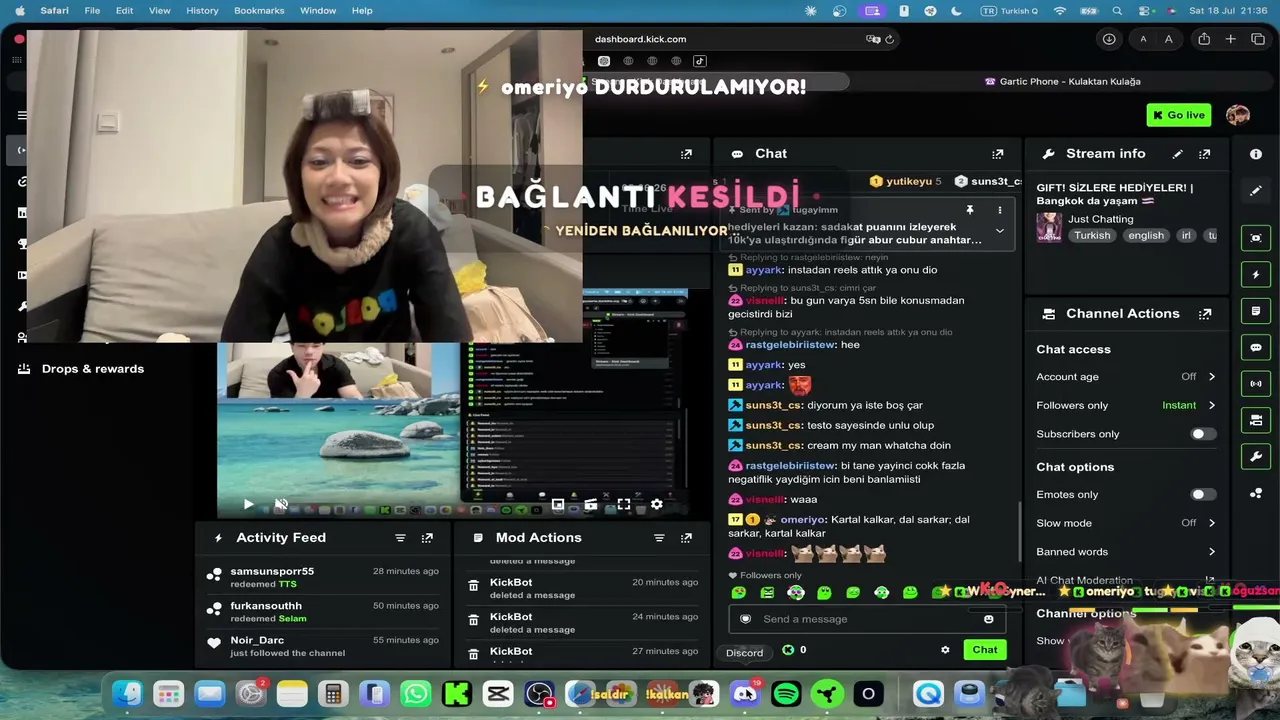Filter the Activity Feed list
The image size is (1280, 720).
pos(400,538)
